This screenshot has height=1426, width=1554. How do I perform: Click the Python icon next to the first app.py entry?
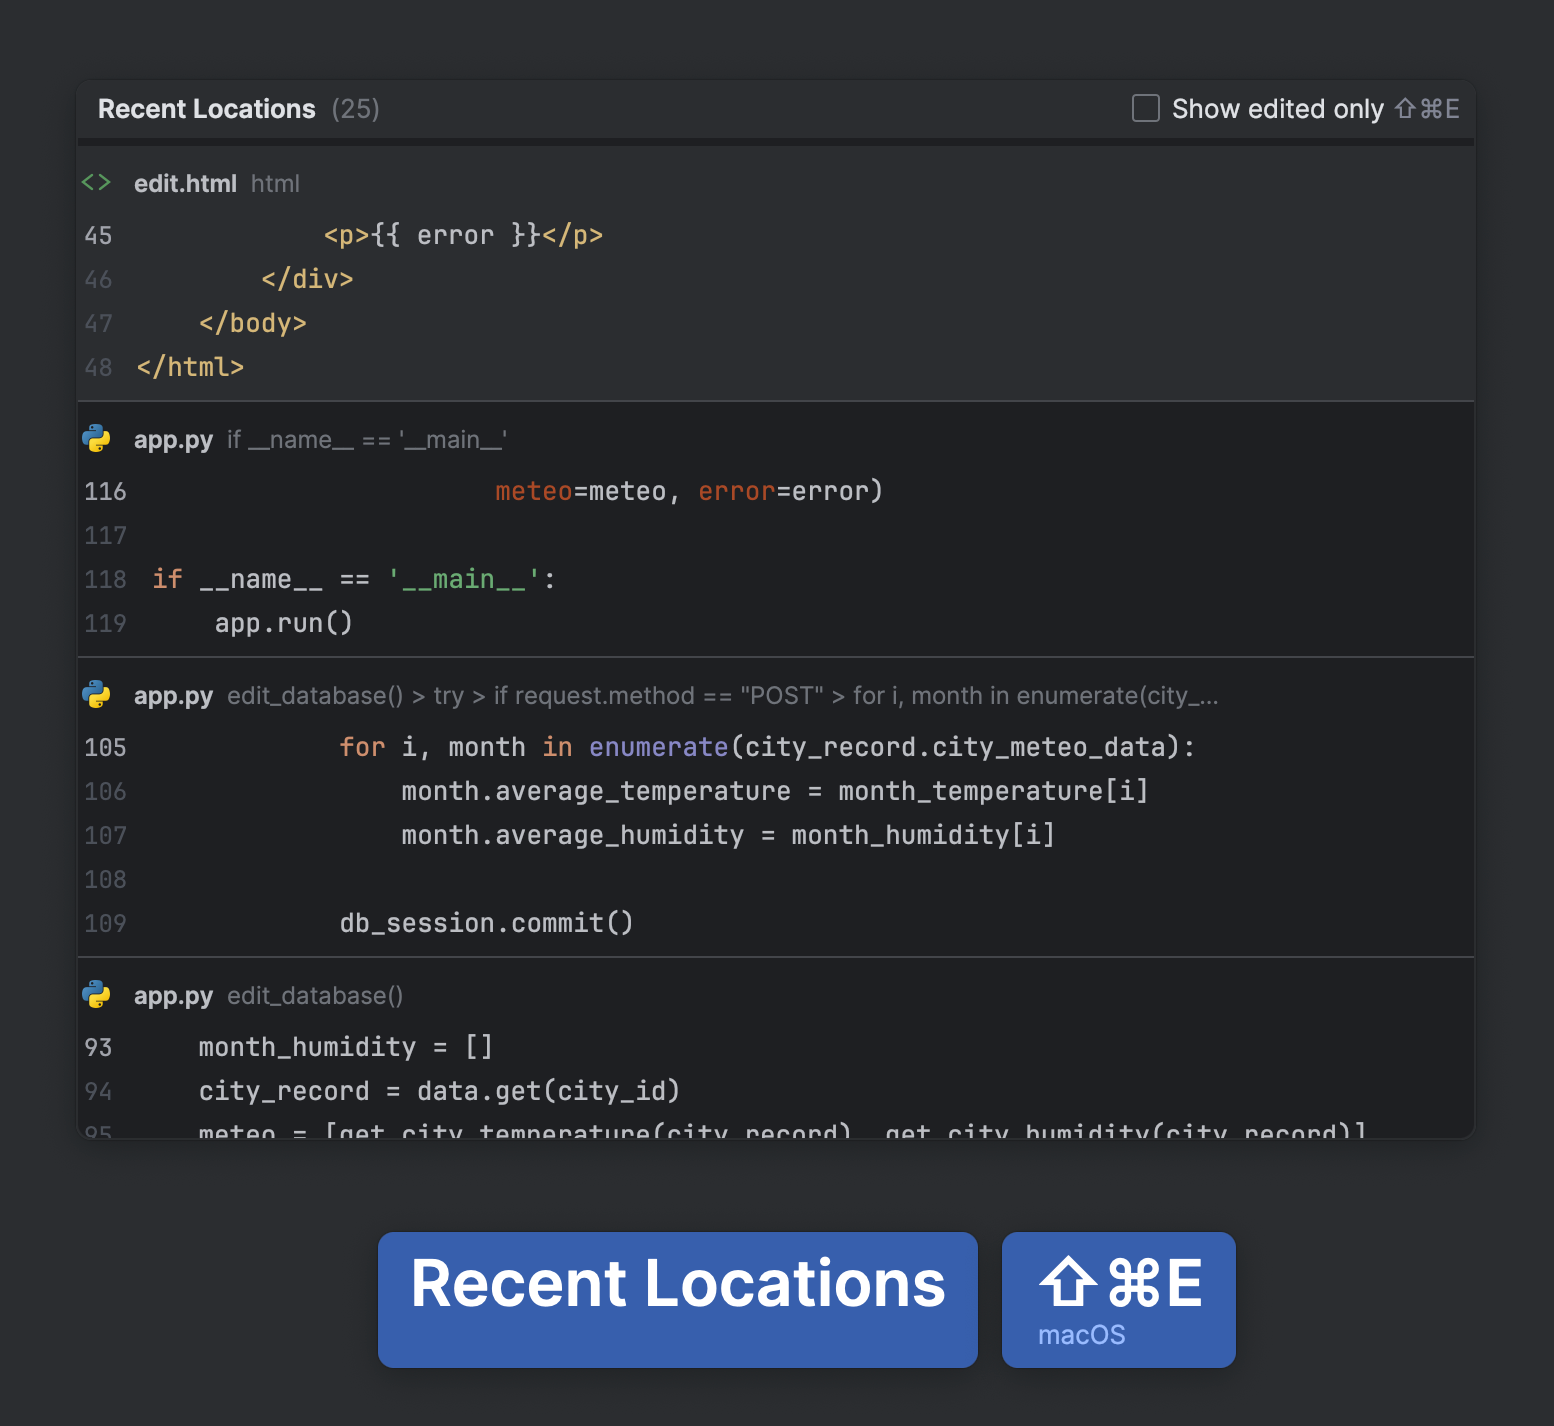click(x=96, y=438)
